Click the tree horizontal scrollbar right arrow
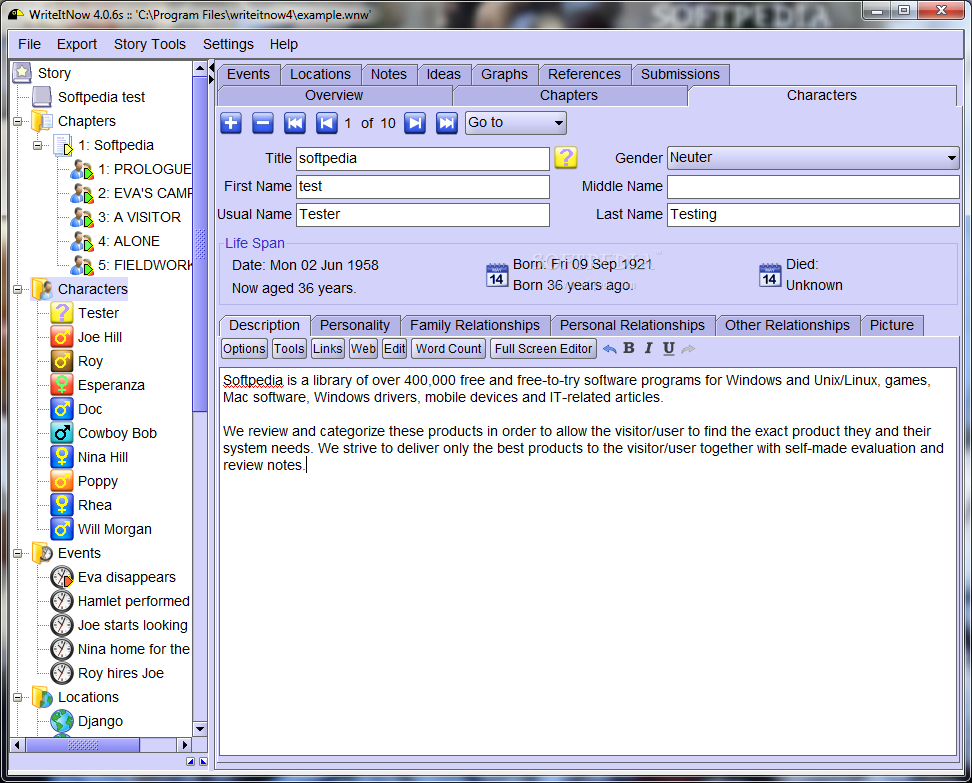 (184, 745)
